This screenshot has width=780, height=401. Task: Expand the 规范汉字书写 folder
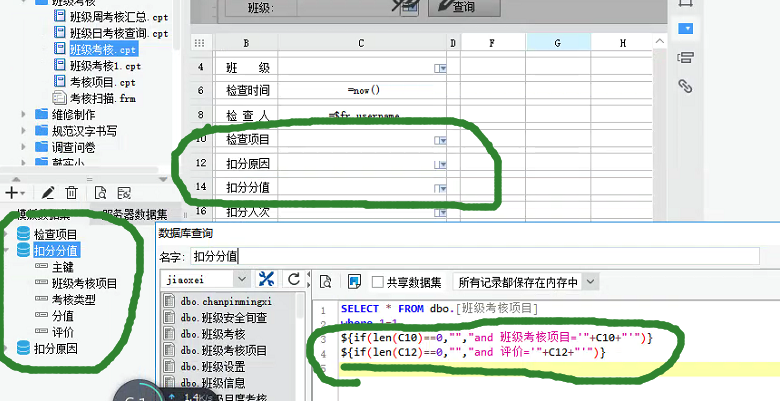coord(23,131)
